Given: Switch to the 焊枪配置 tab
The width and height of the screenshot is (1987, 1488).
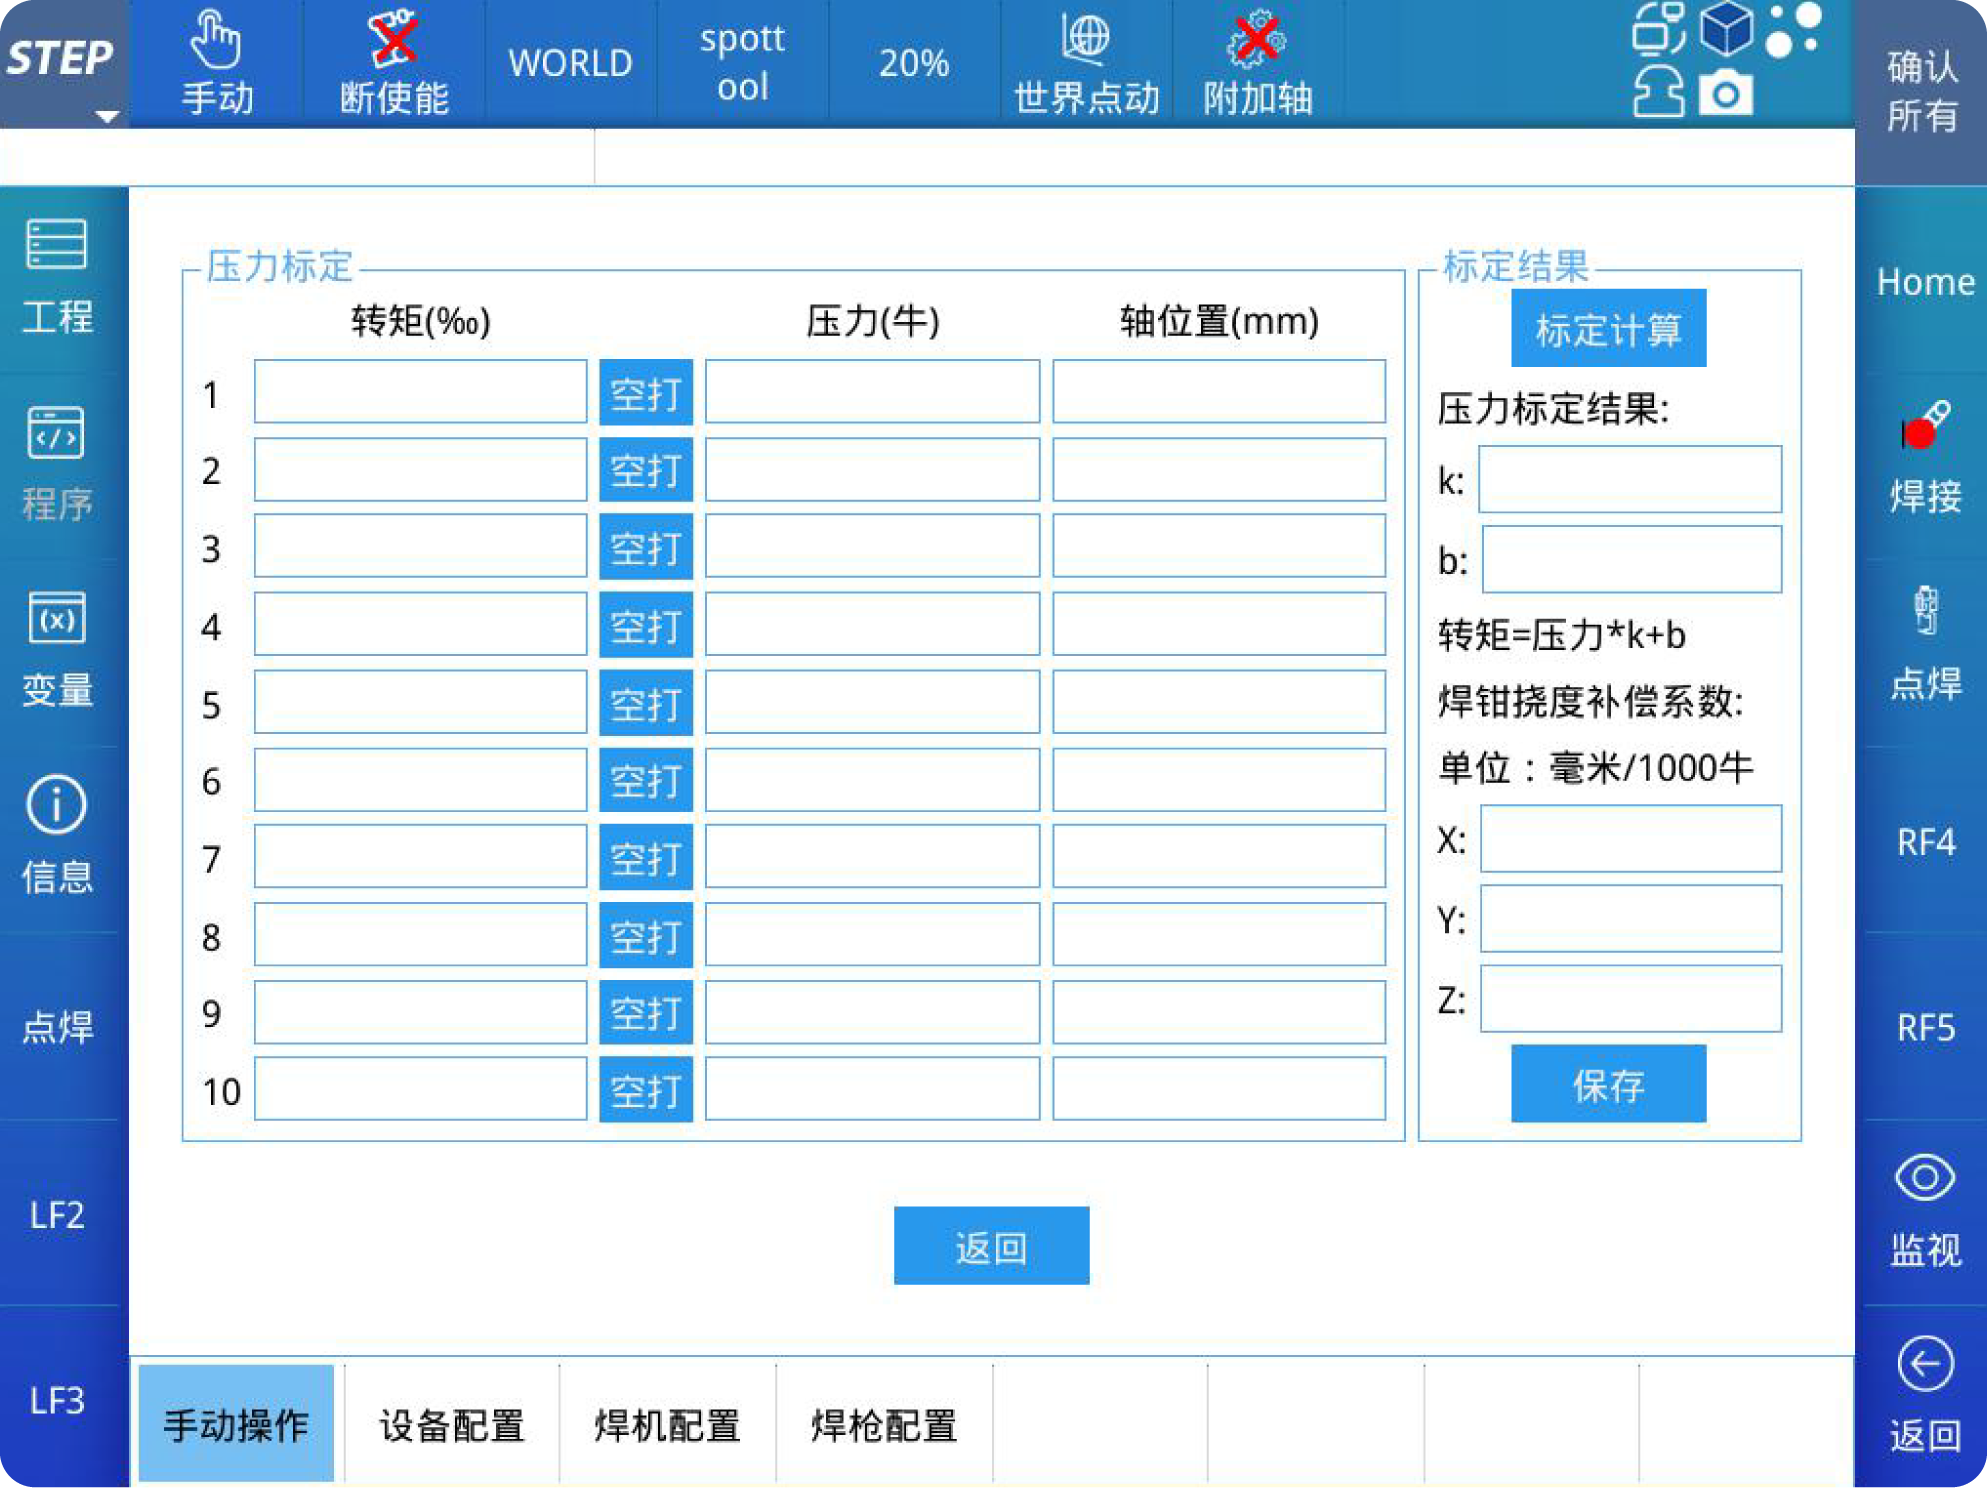Looking at the screenshot, I should (x=884, y=1424).
